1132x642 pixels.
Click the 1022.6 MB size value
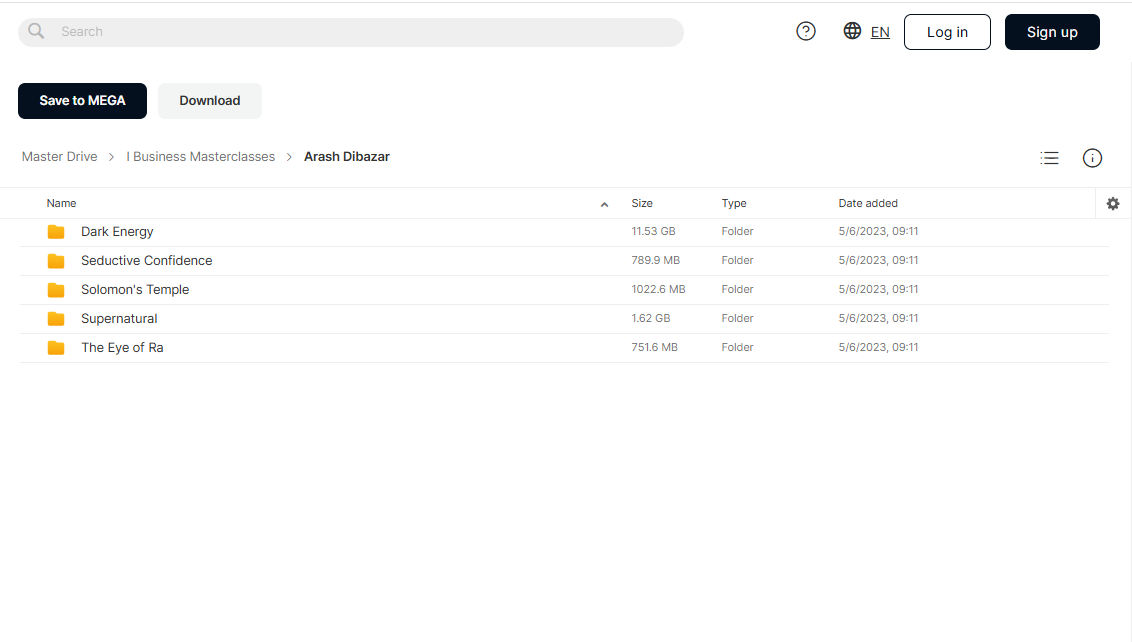click(x=658, y=289)
